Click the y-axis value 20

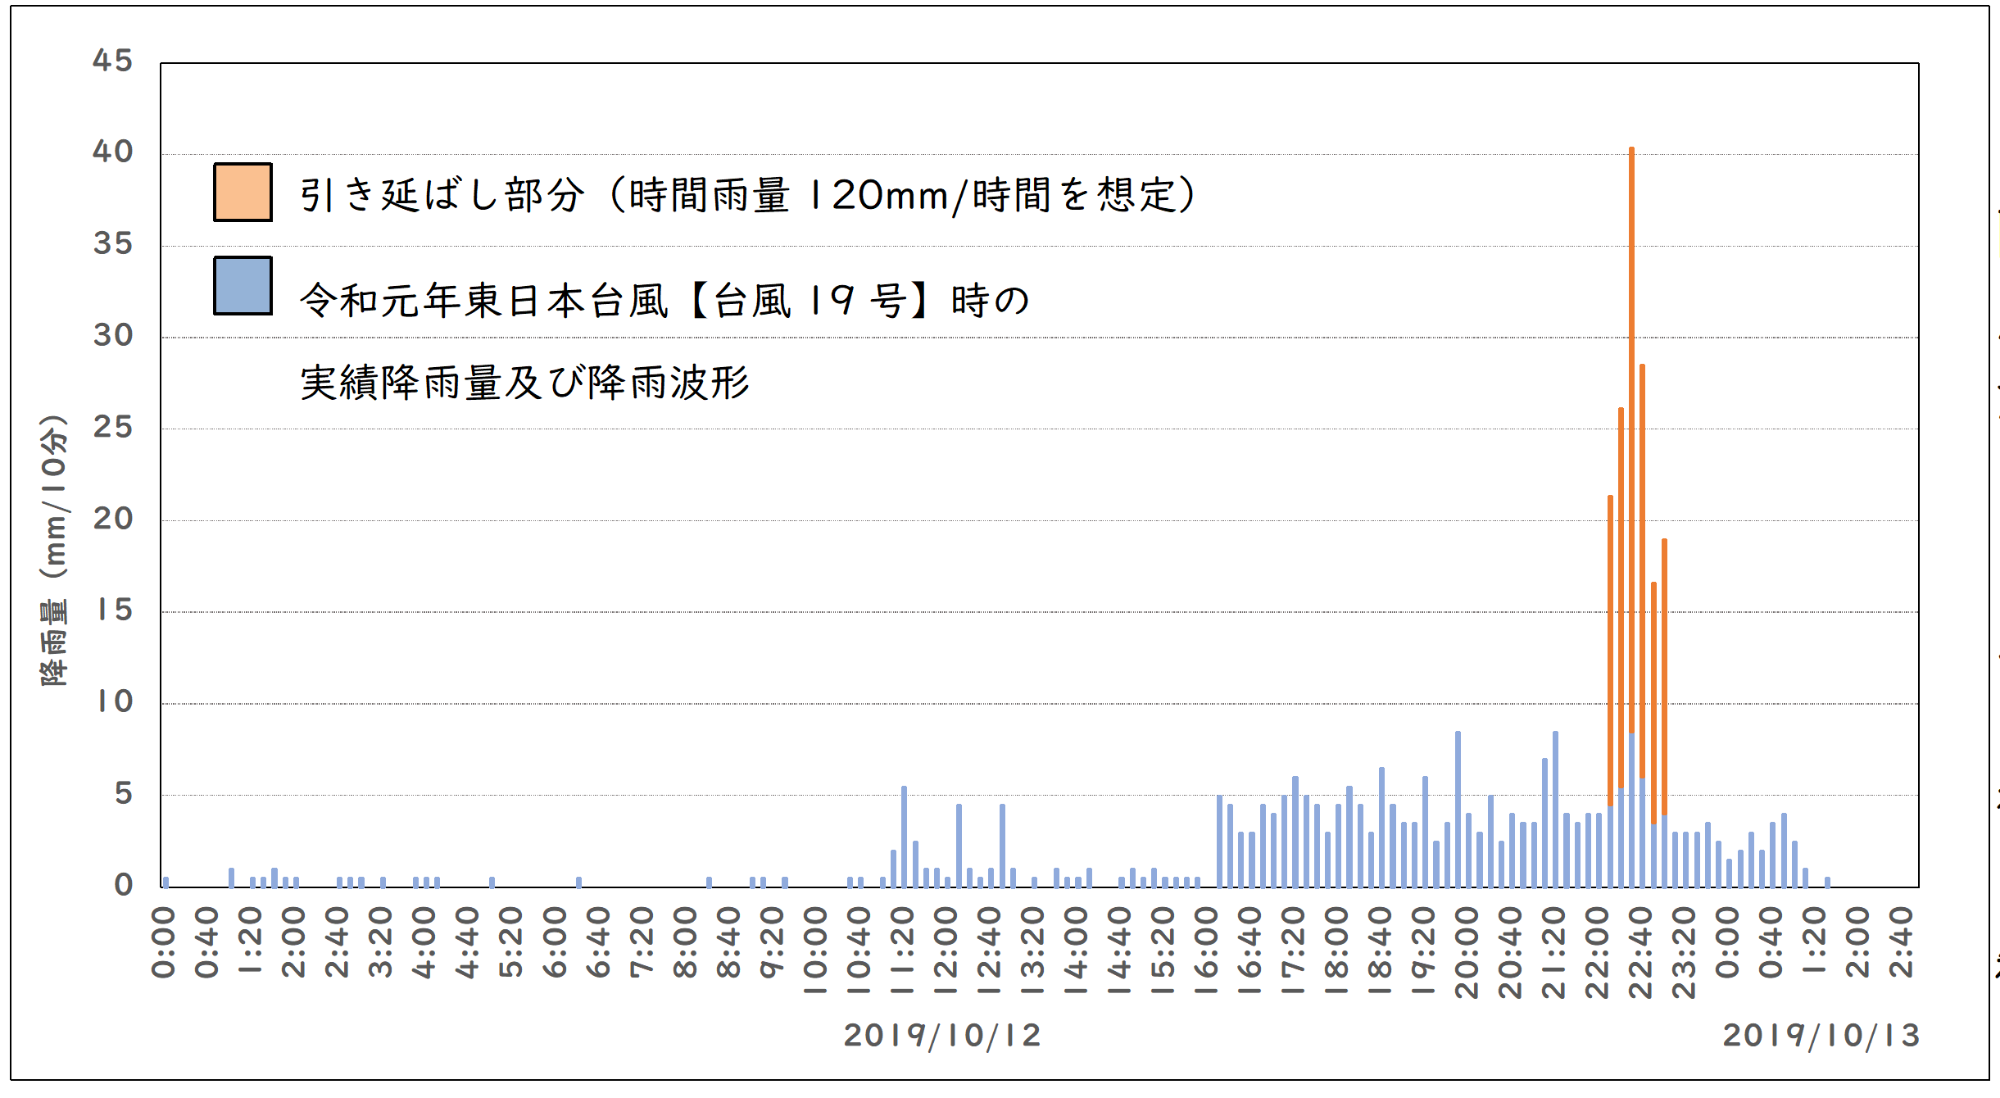click(x=112, y=519)
